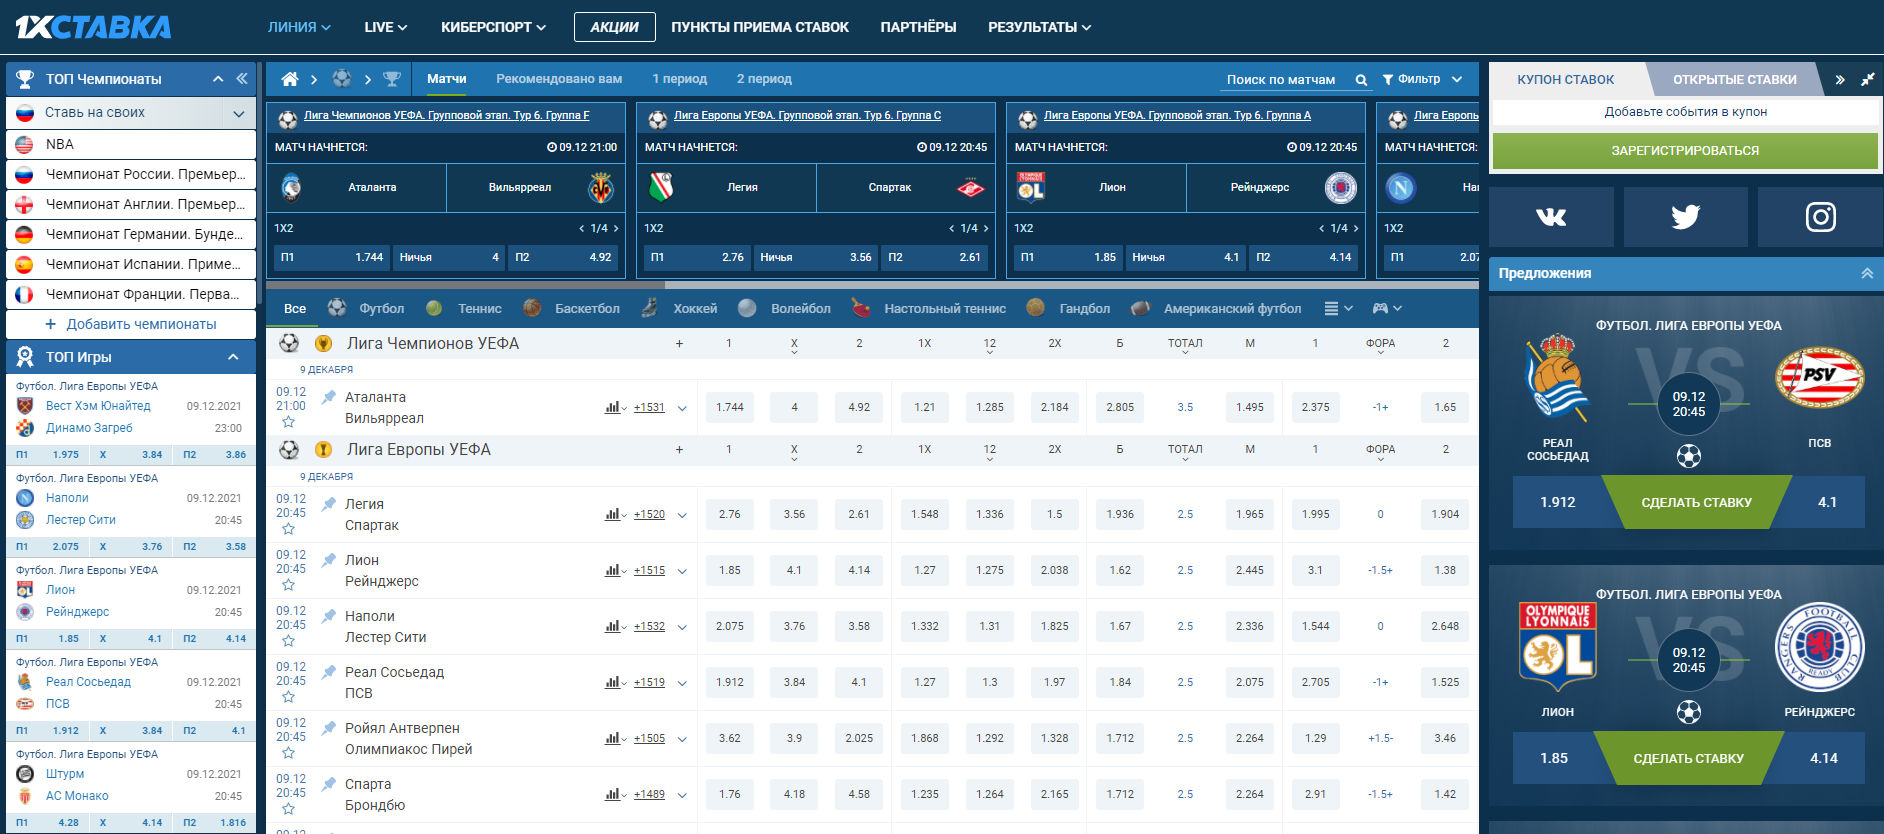The image size is (1884, 834).
Task: Add Спарта Брондбю to favorites star
Action: coord(288,809)
